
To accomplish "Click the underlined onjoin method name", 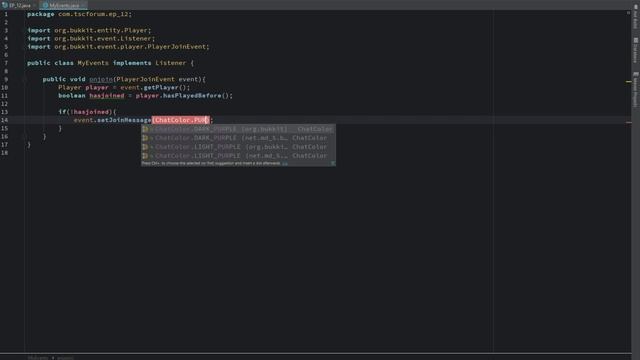I will [x=101, y=79].
